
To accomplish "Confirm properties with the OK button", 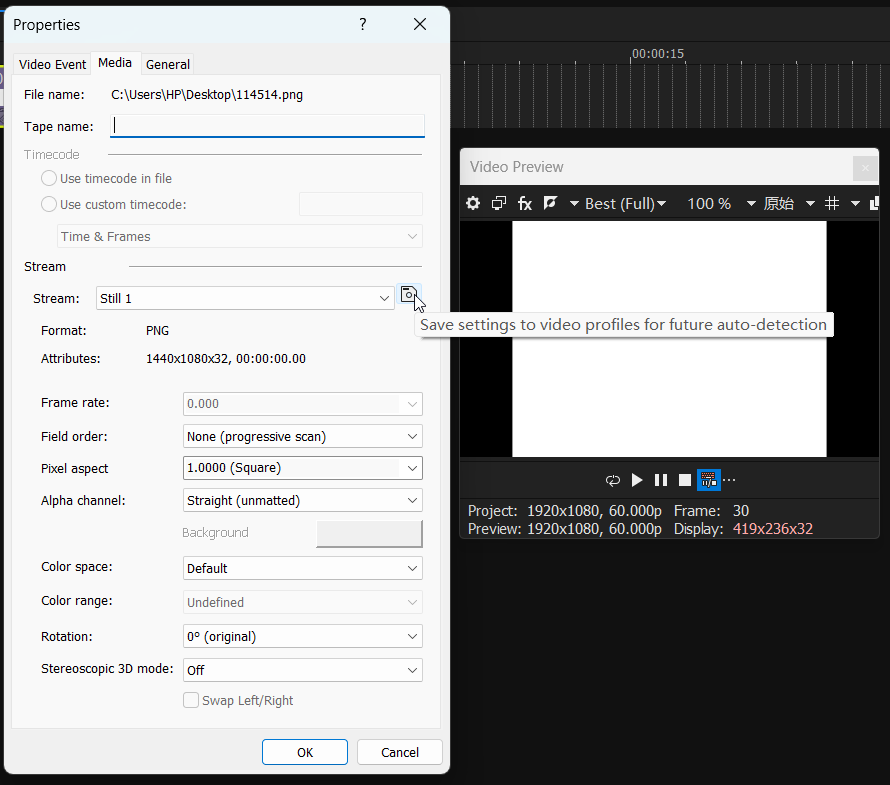I will tap(304, 751).
